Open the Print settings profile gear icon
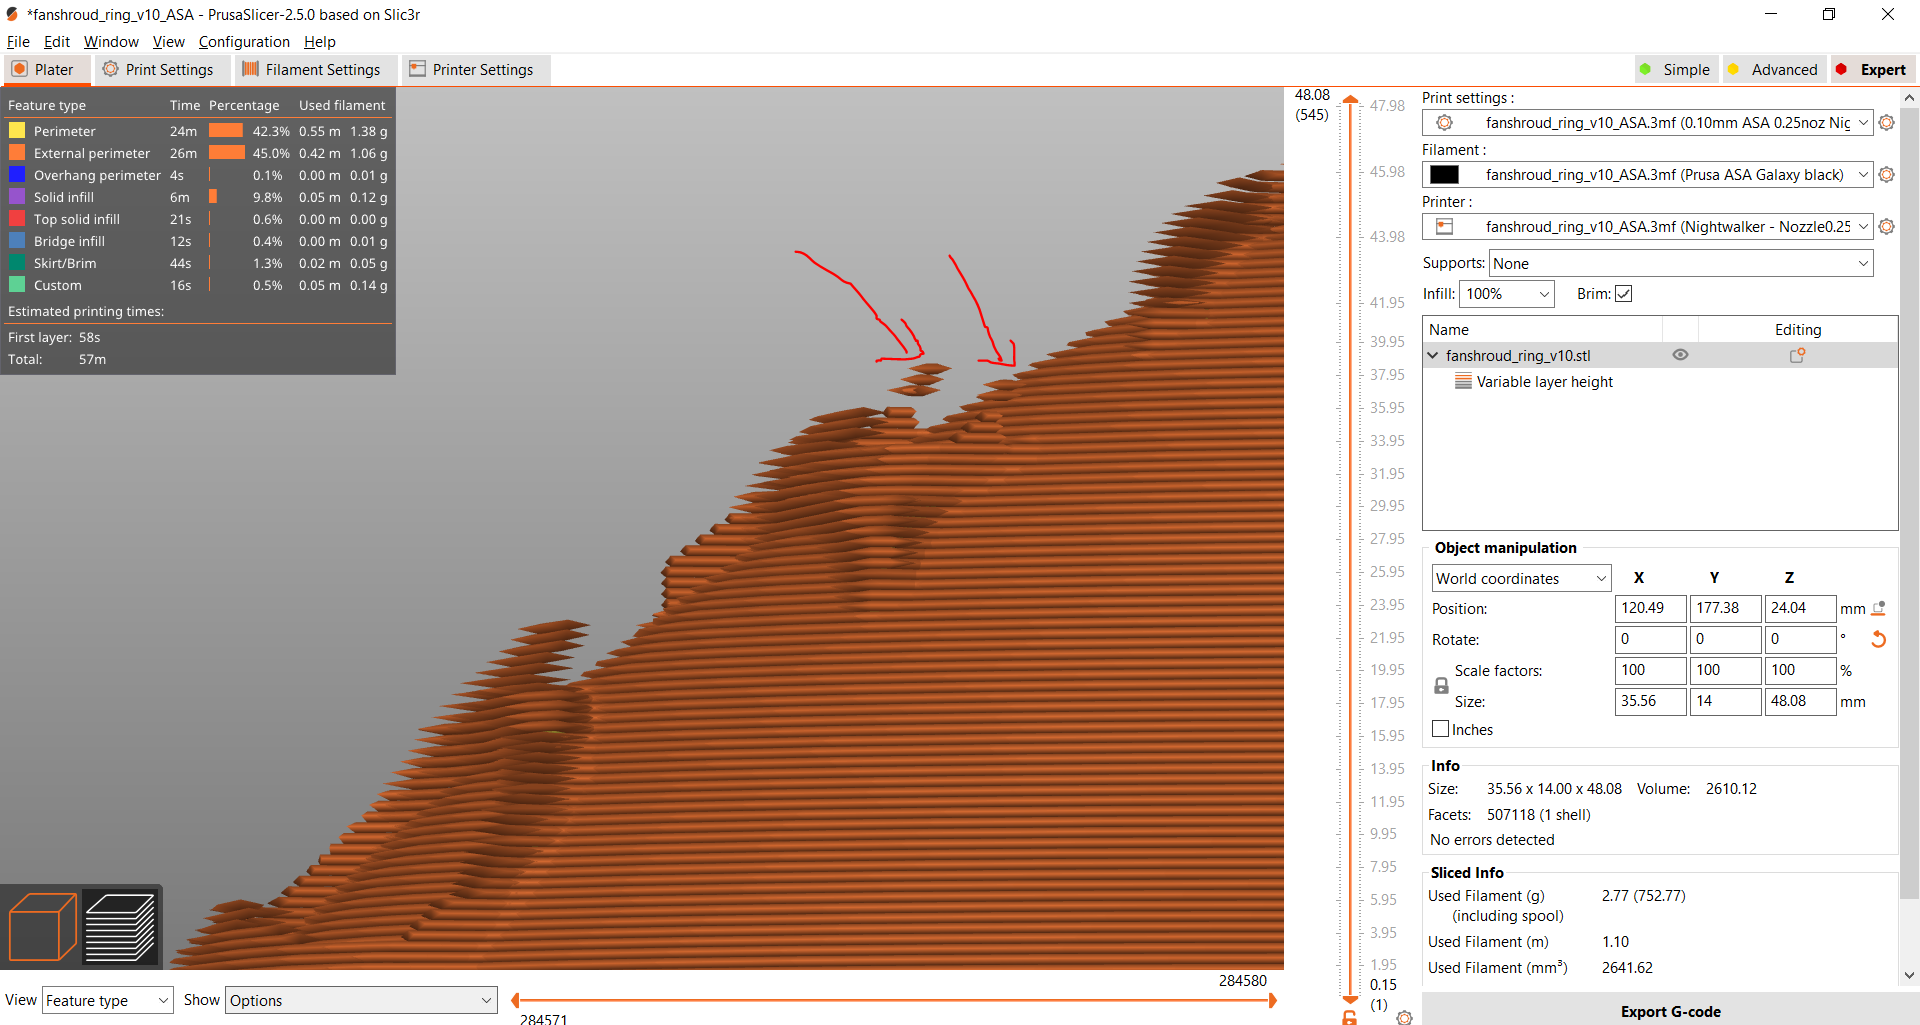This screenshot has height=1025, width=1920. click(1887, 122)
